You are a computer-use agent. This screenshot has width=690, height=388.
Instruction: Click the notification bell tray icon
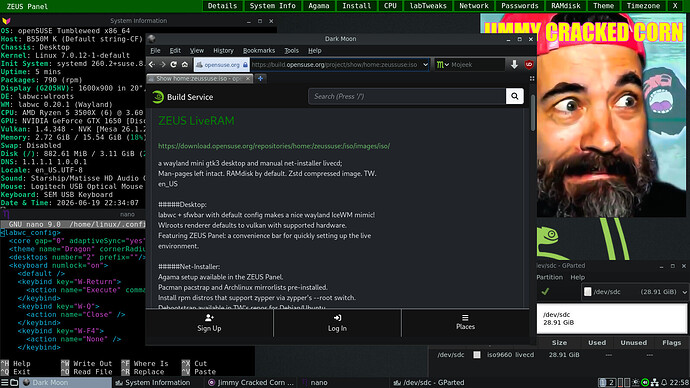664,383
